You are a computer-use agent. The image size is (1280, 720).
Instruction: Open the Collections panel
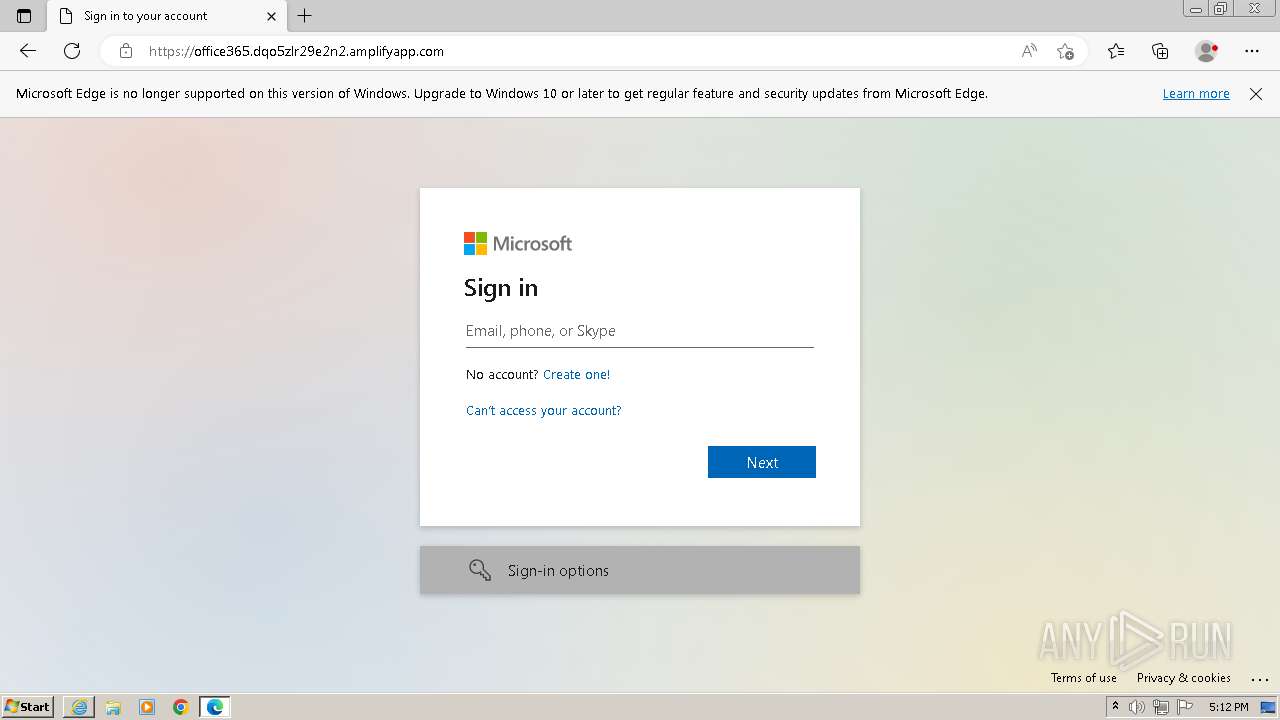(x=1160, y=51)
